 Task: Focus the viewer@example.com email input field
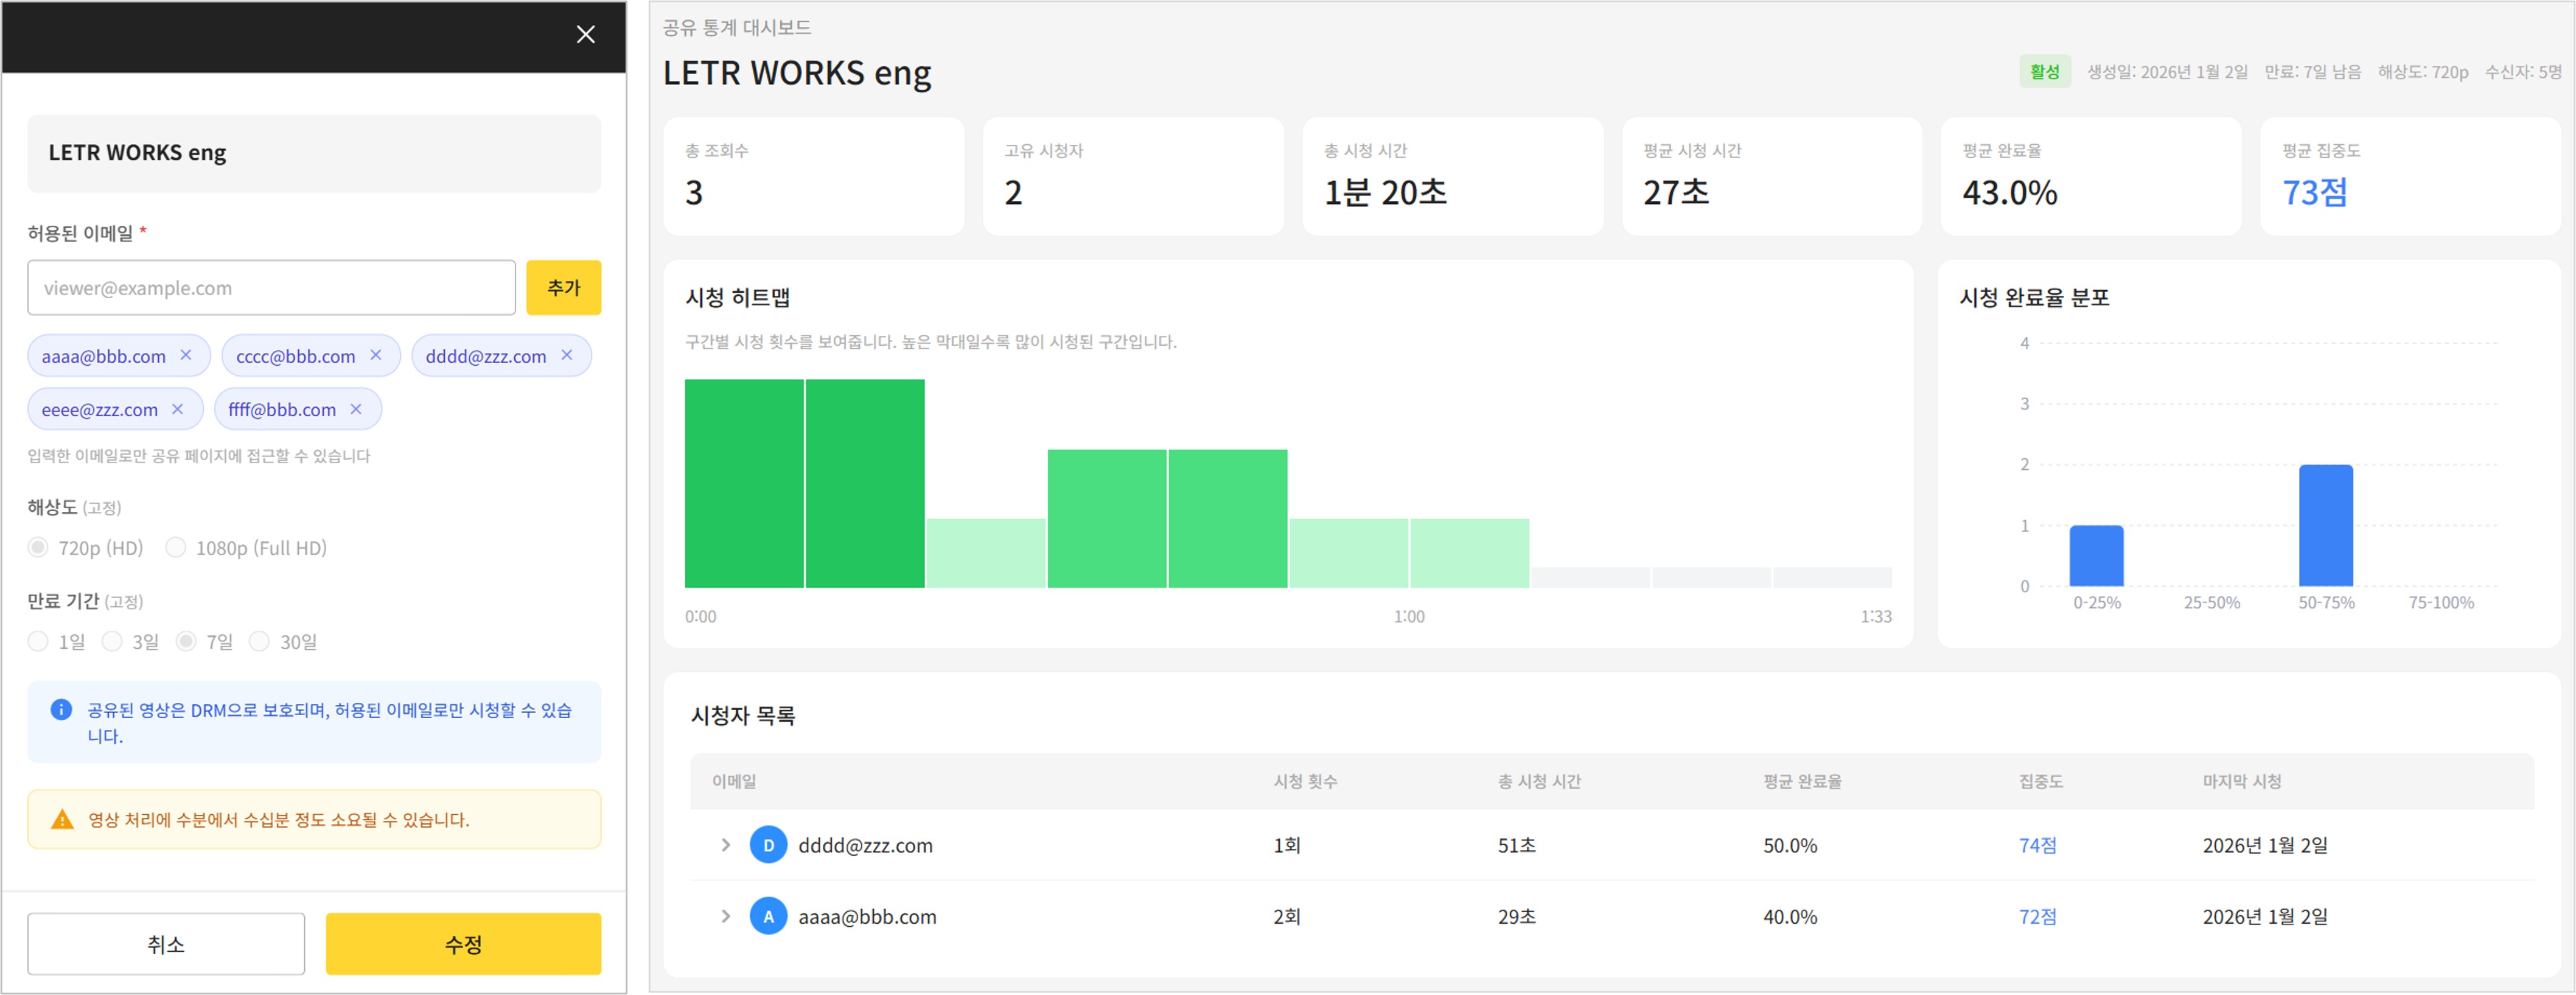271,288
